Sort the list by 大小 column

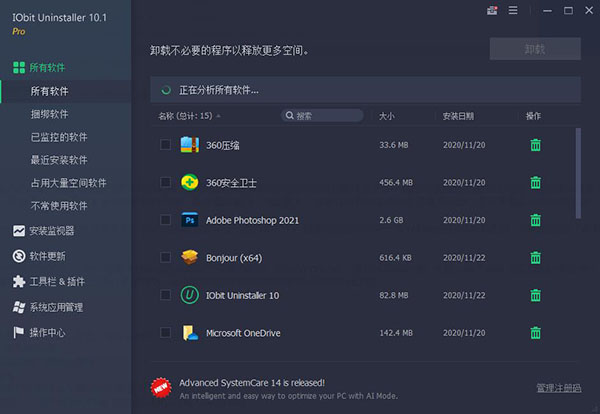click(x=386, y=116)
